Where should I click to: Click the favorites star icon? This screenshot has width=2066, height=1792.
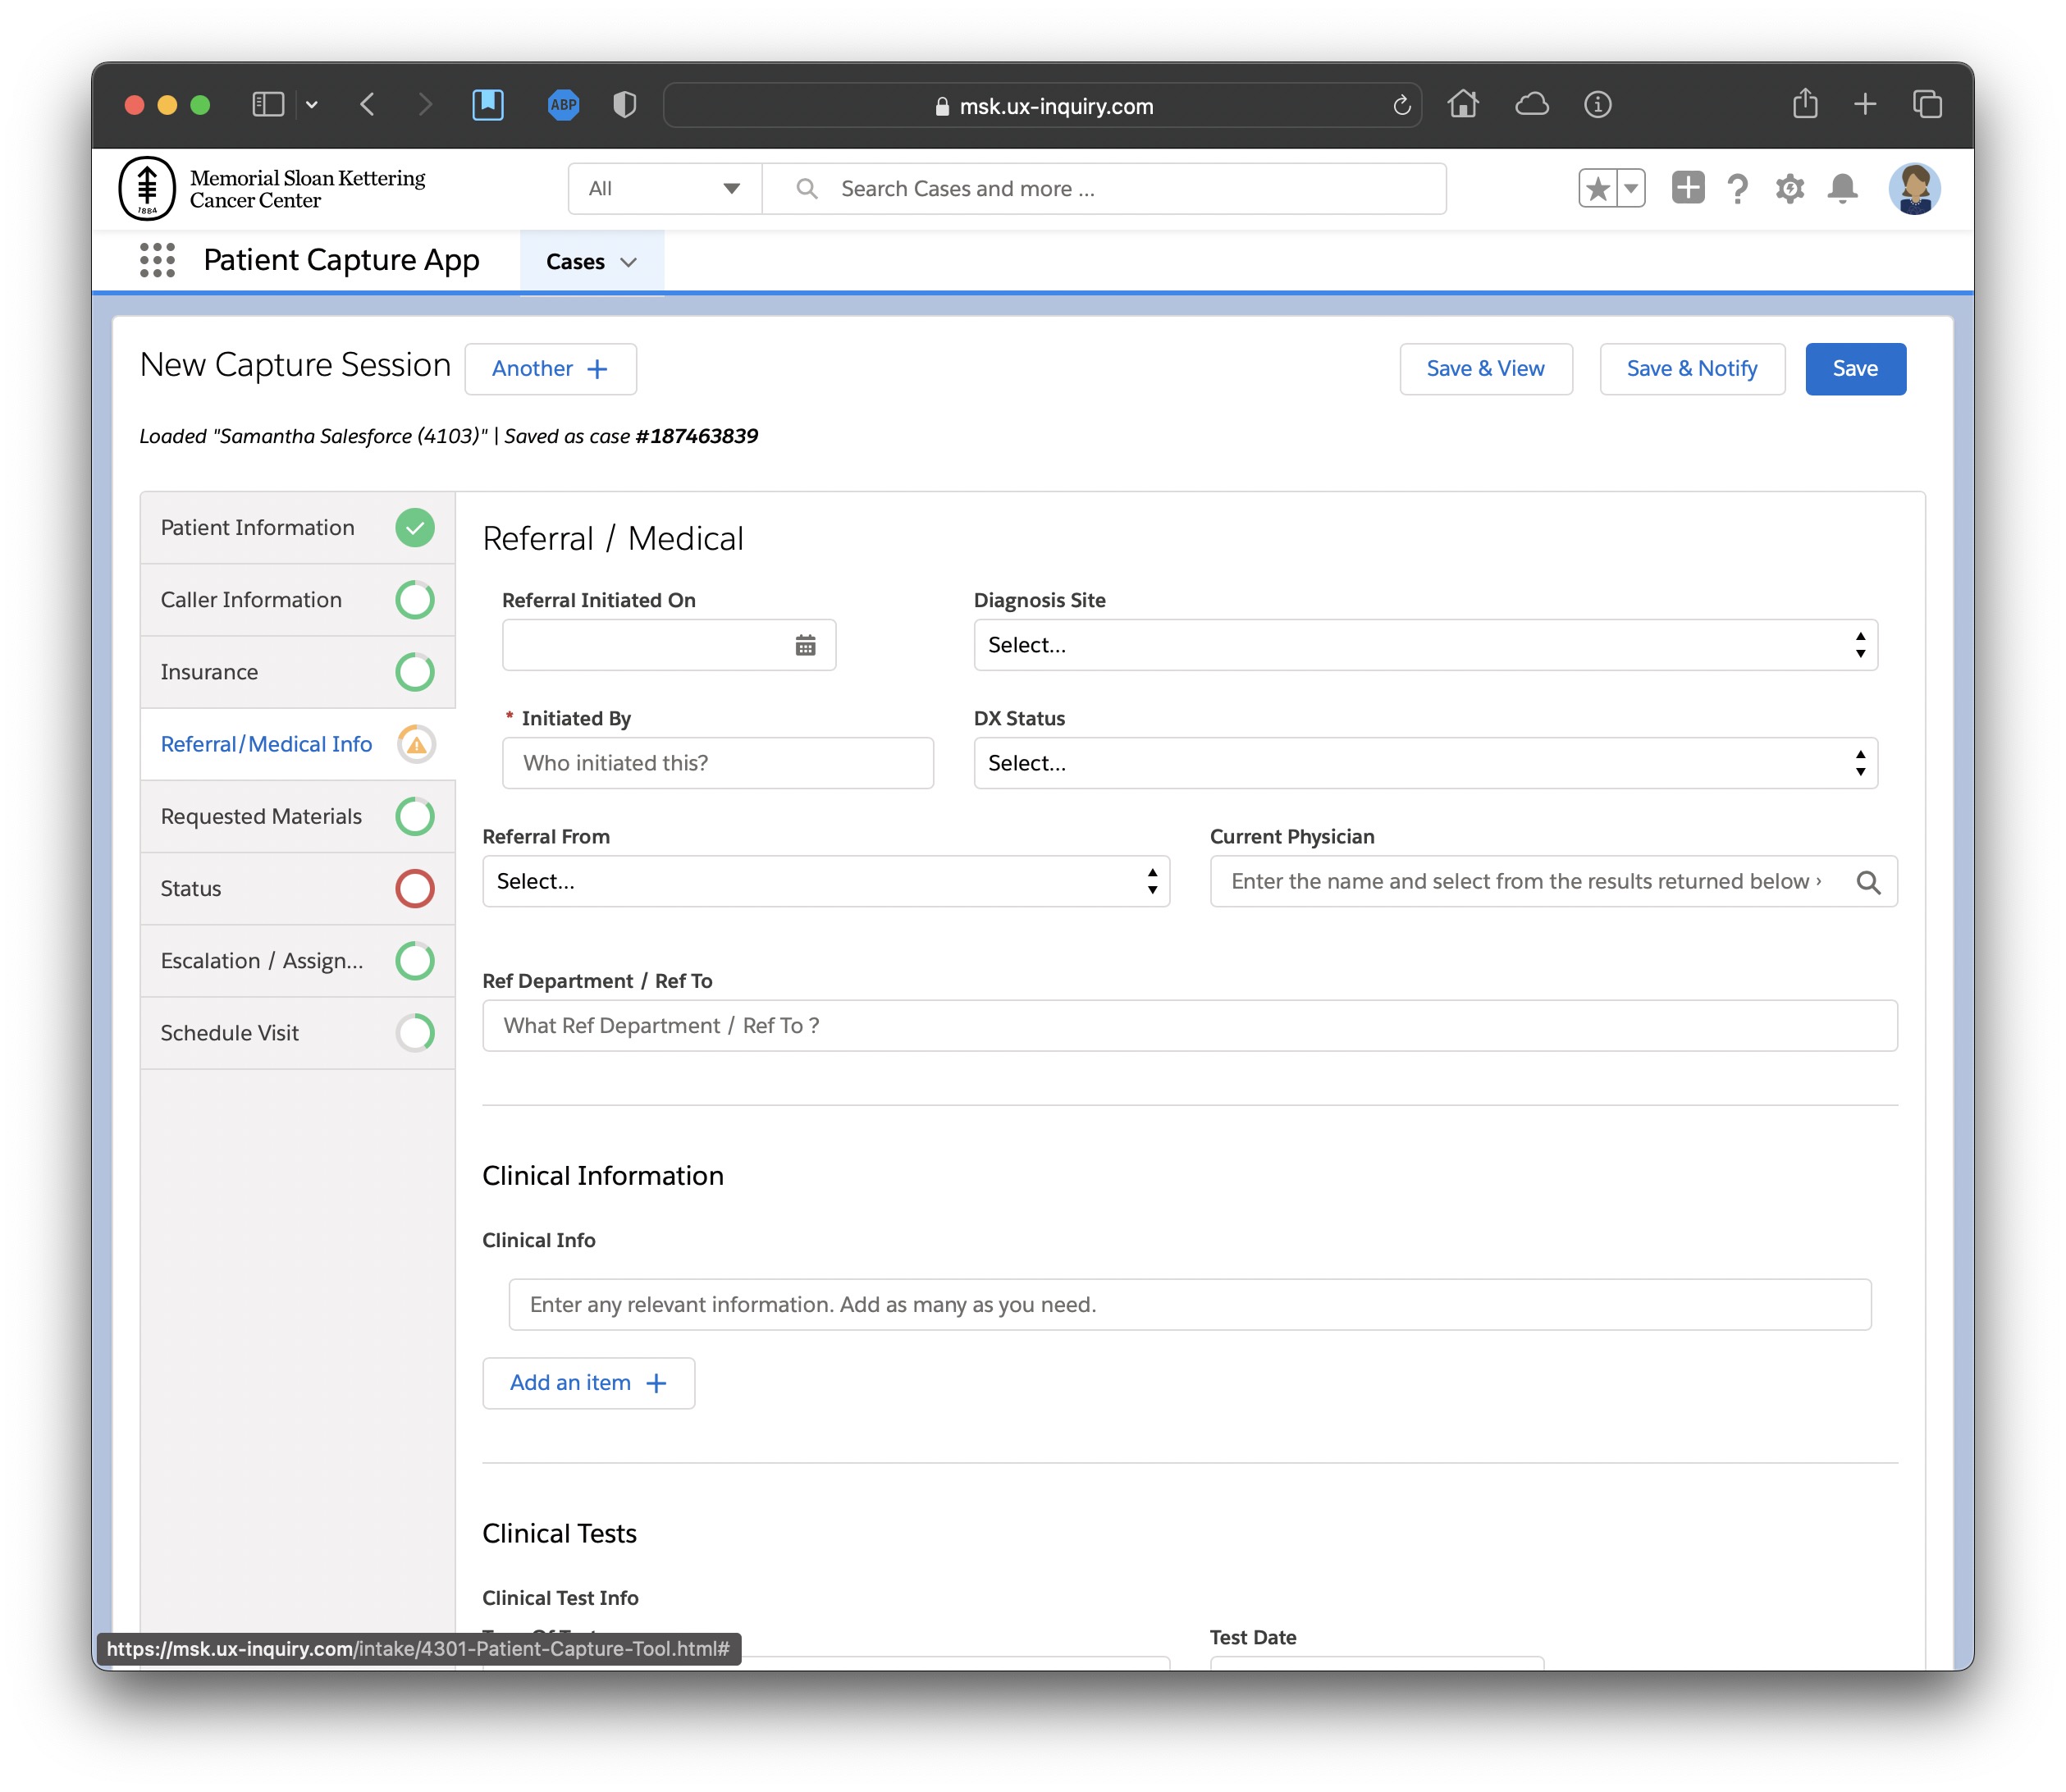point(1598,188)
